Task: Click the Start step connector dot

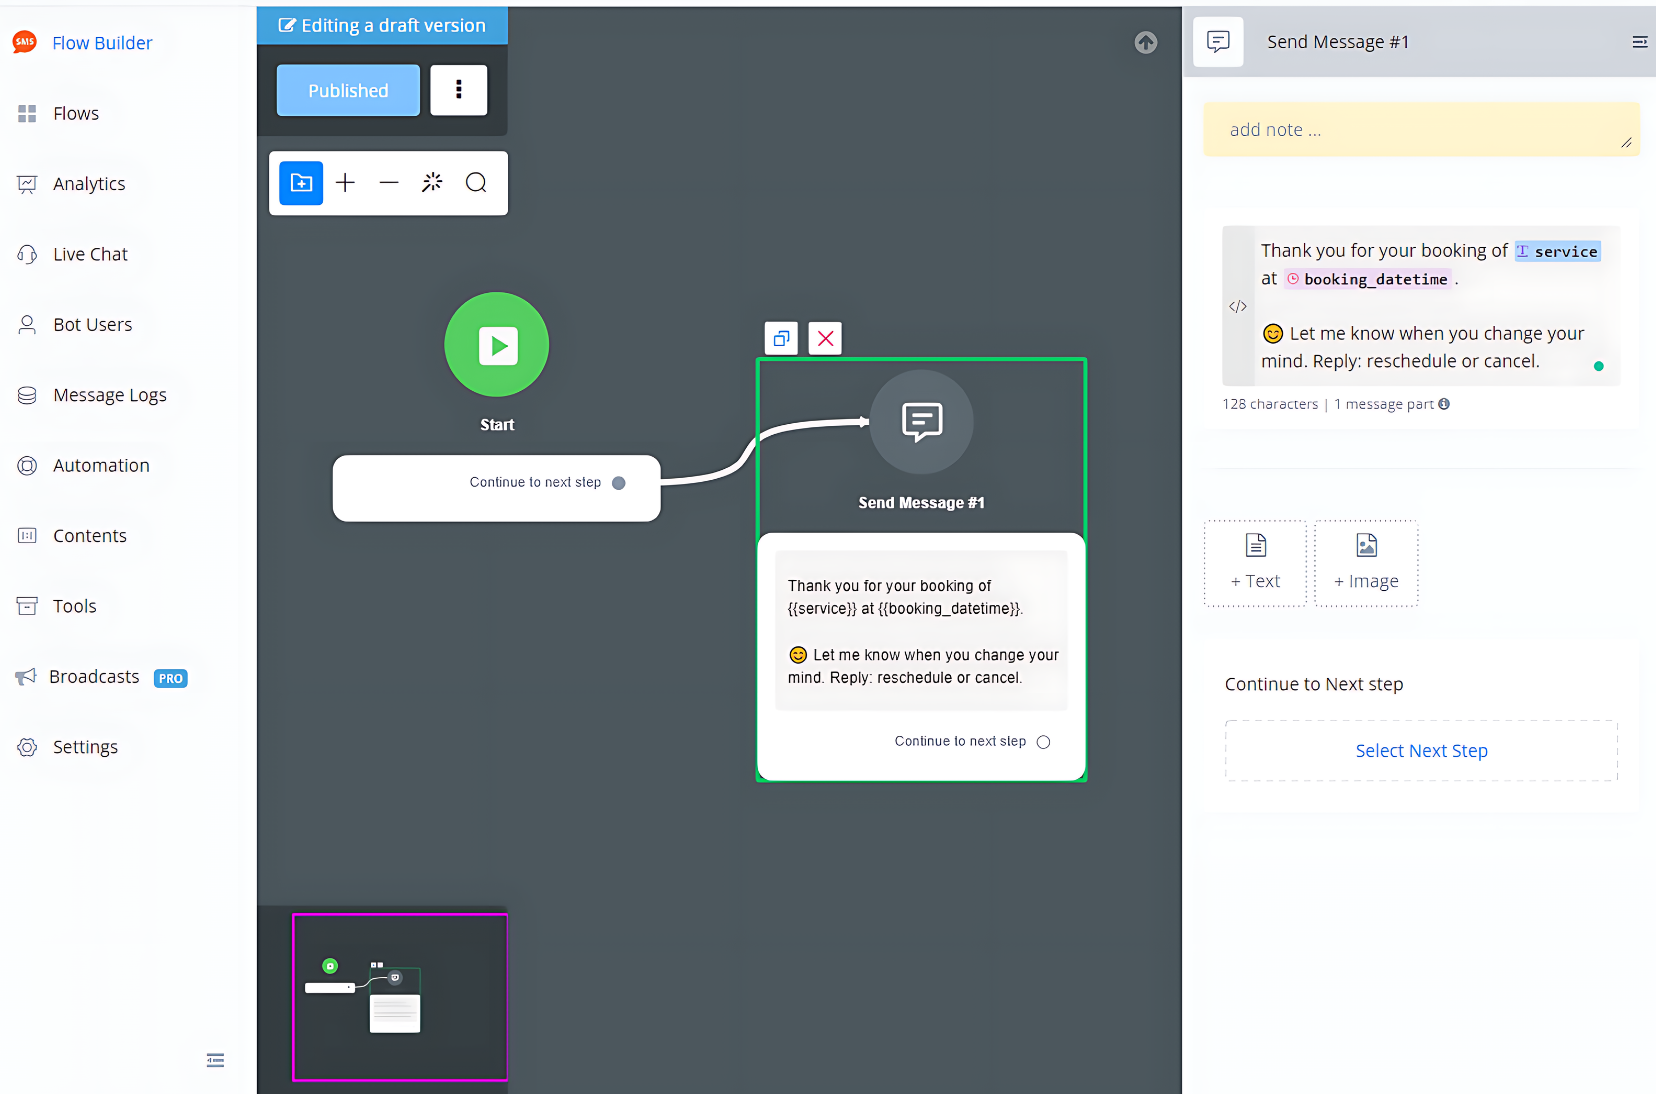Action: pos(619,483)
